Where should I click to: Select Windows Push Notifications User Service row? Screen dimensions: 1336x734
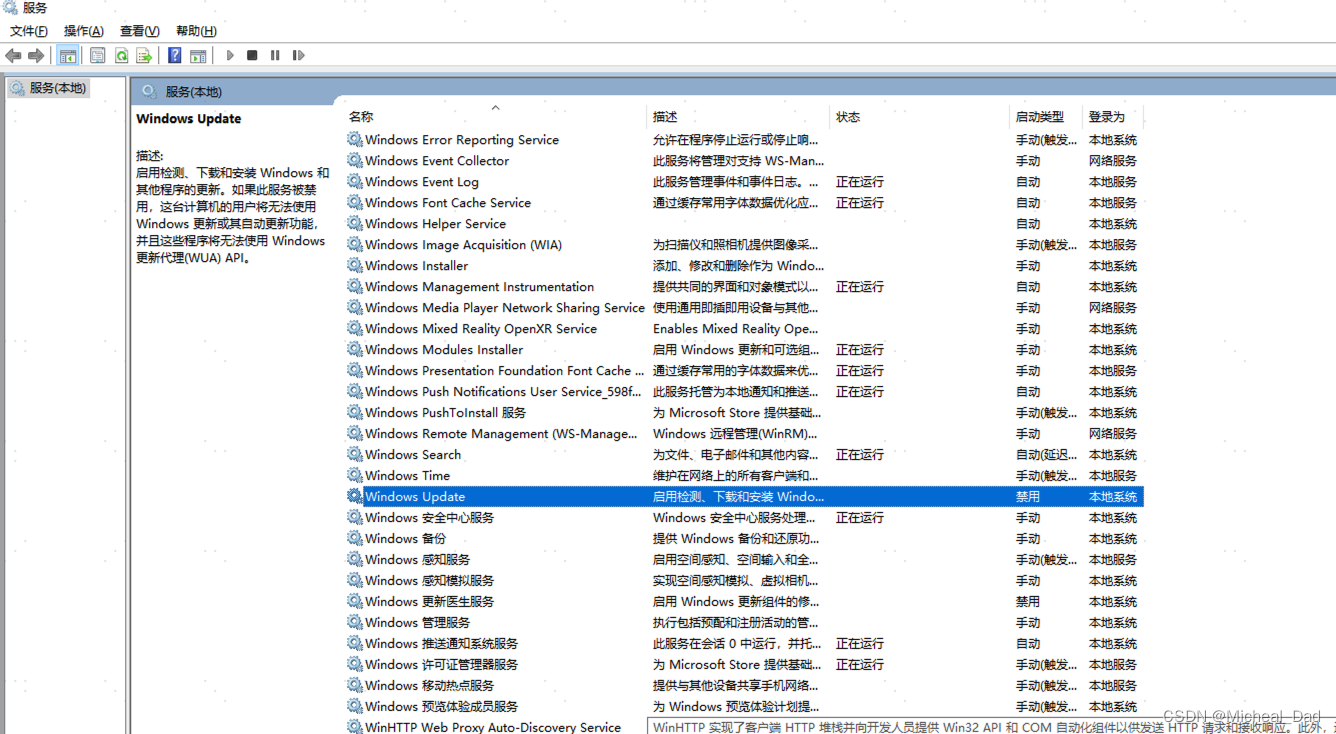coord(744,392)
